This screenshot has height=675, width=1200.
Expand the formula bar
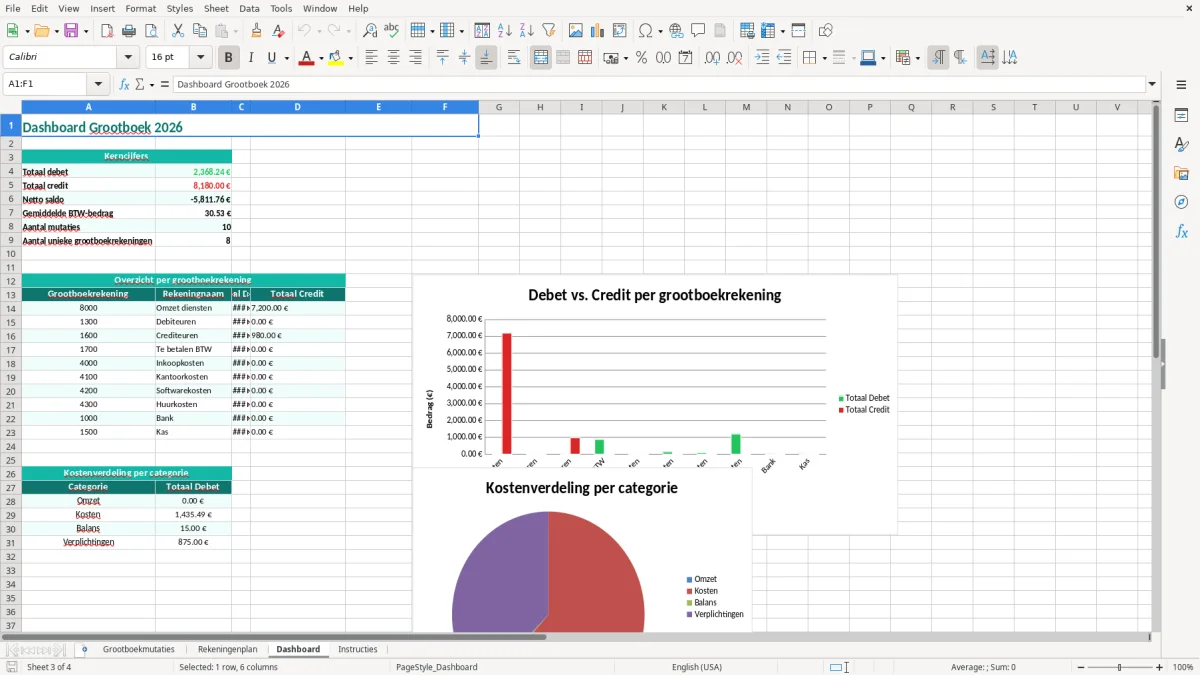(x=1153, y=84)
